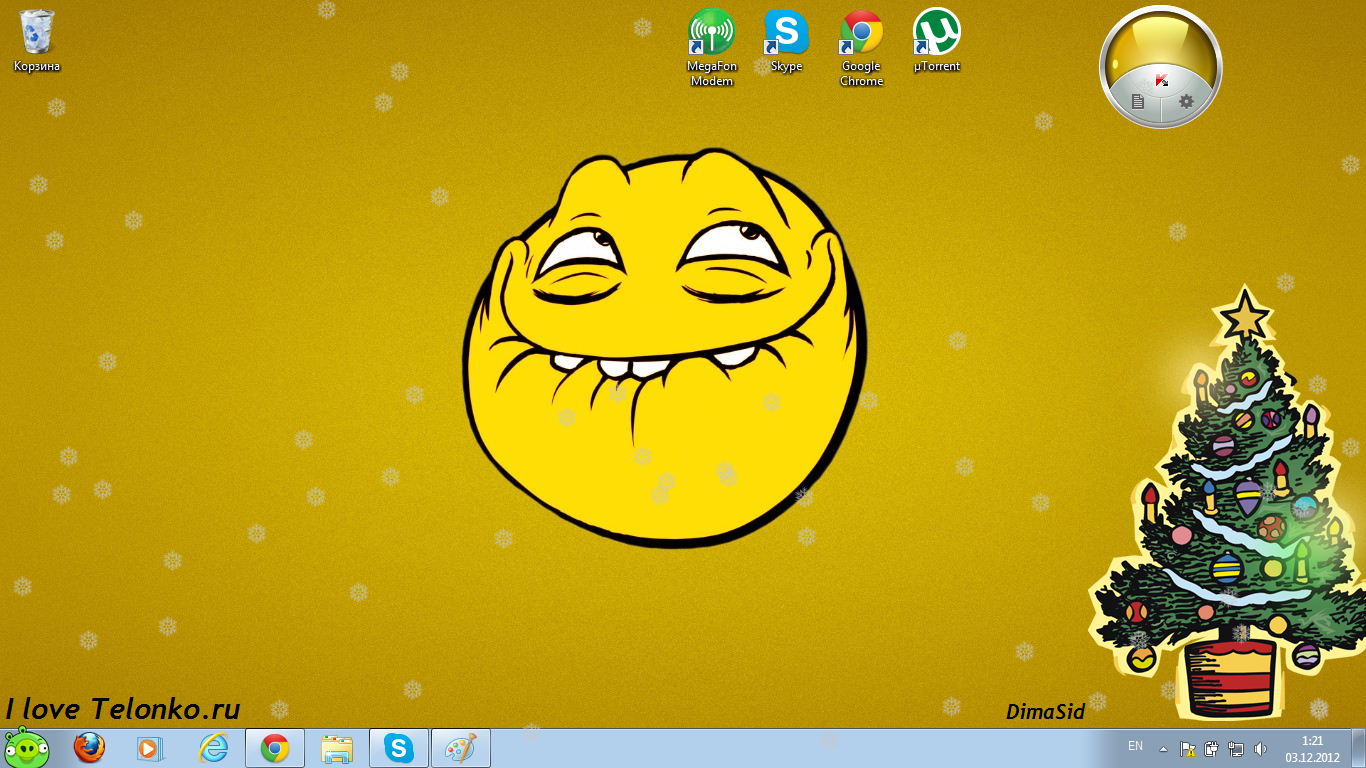The image size is (1366, 768).
Task: Open the clock showing 1:21
Action: (x=1312, y=748)
